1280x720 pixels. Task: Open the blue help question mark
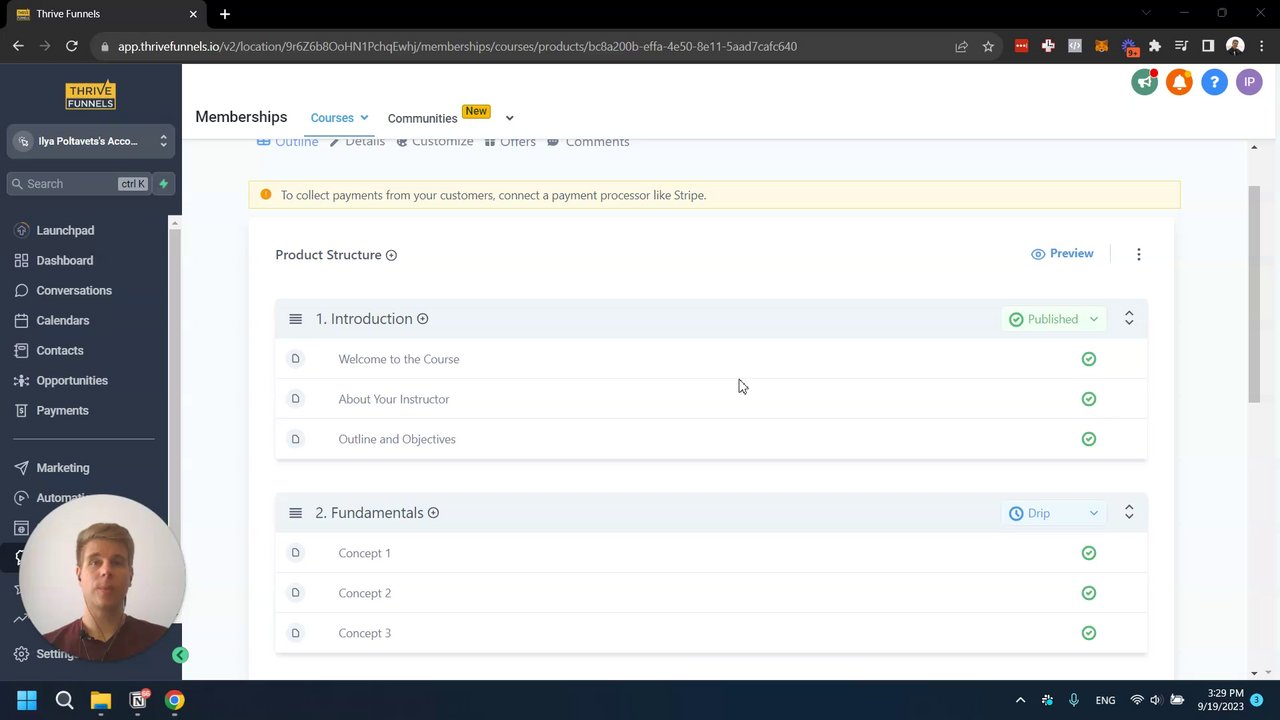1214,82
